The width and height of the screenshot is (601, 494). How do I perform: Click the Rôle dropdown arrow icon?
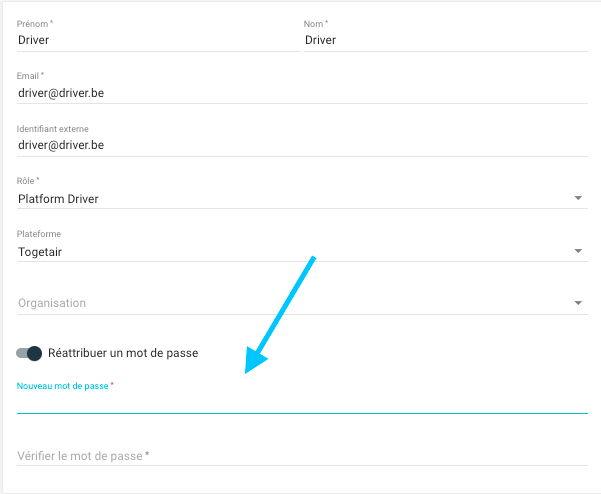(x=578, y=198)
